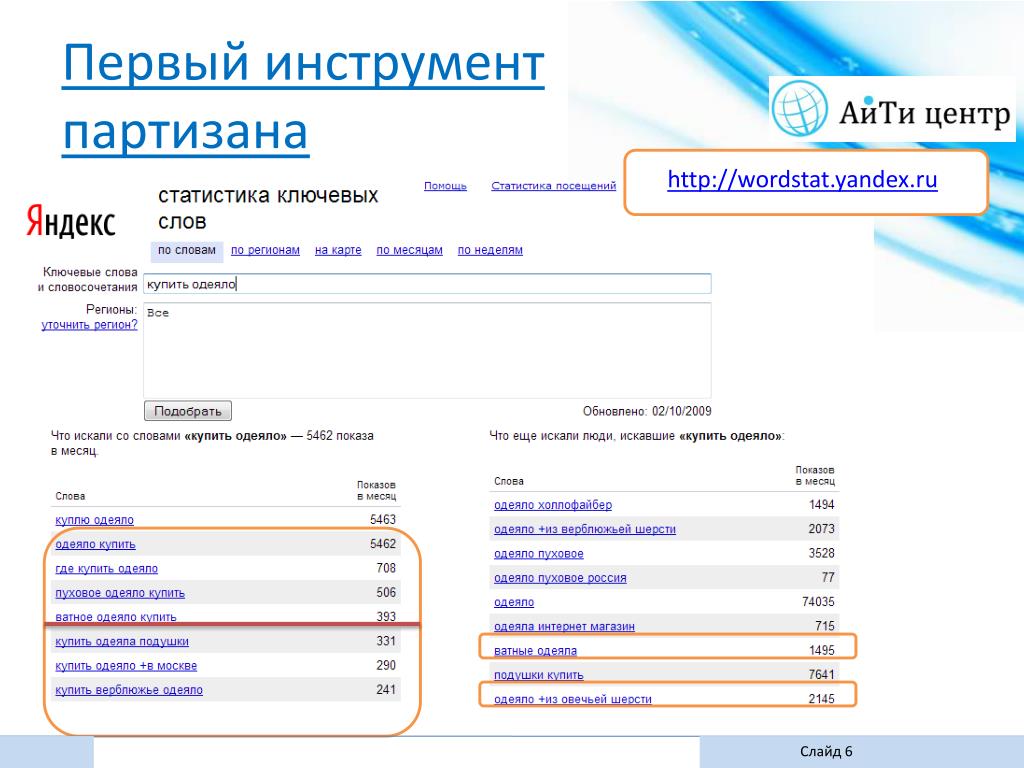This screenshot has height=768, width=1024.
Task: Open the подушки купить link
Action: pyautogui.click(x=539, y=675)
